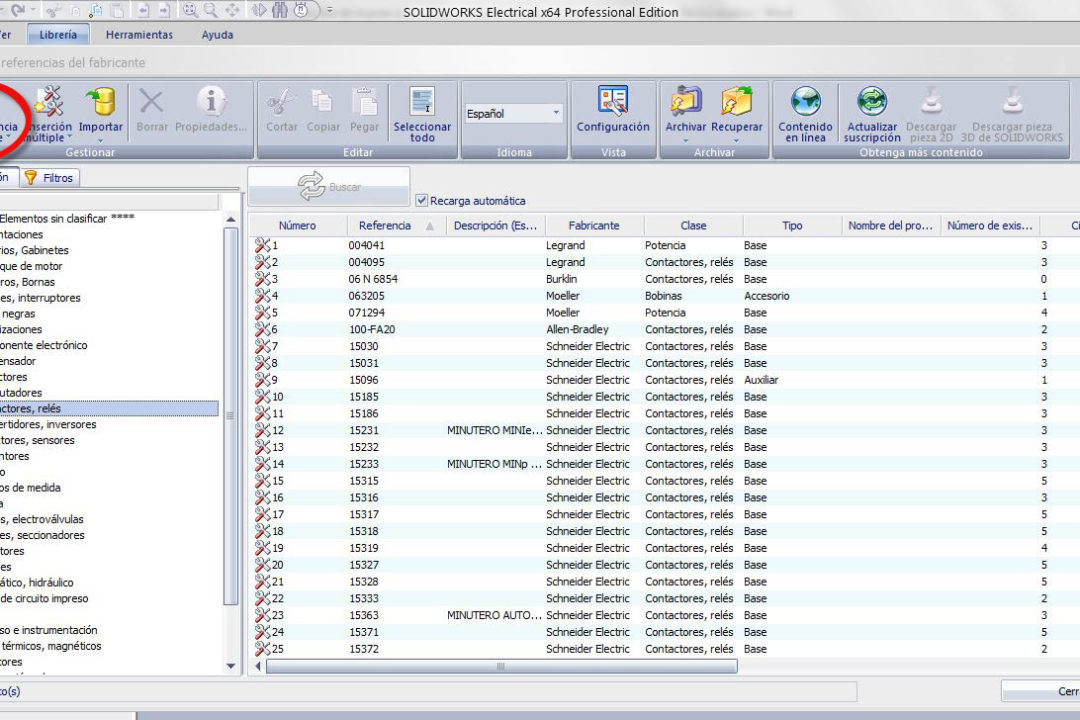Click the class tree scroll-up arrow

pyautogui.click(x=231, y=219)
